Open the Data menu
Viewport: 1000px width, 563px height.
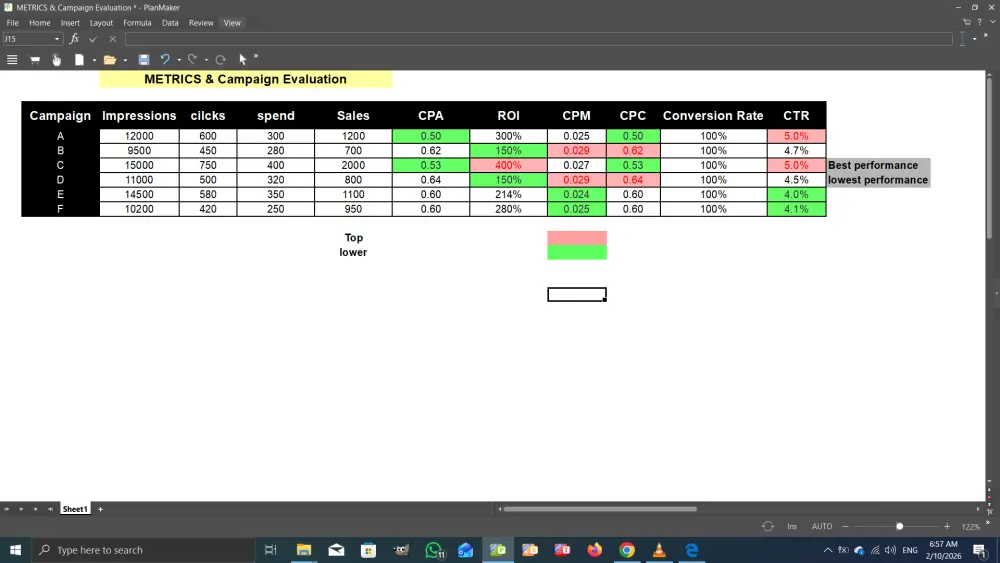[x=170, y=23]
